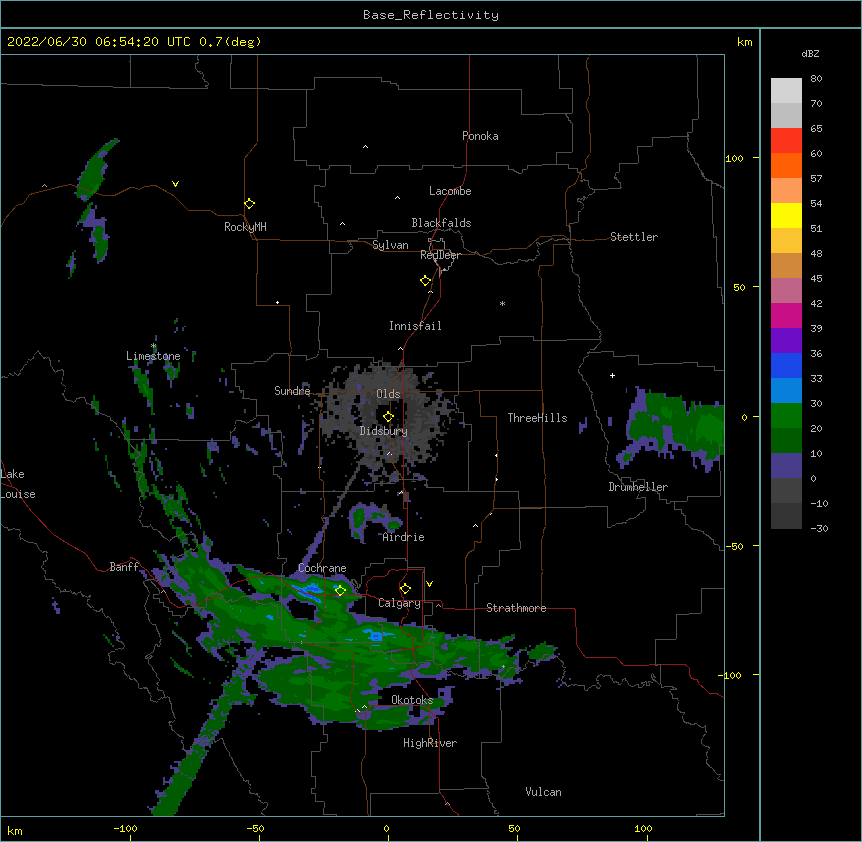This screenshot has height=842, width=862.
Task: Click the -50 tick on right axis
Action: click(734, 546)
